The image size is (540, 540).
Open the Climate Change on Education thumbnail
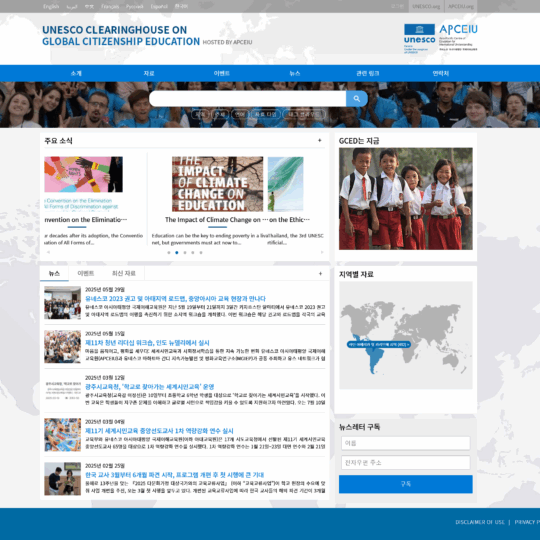point(217,184)
